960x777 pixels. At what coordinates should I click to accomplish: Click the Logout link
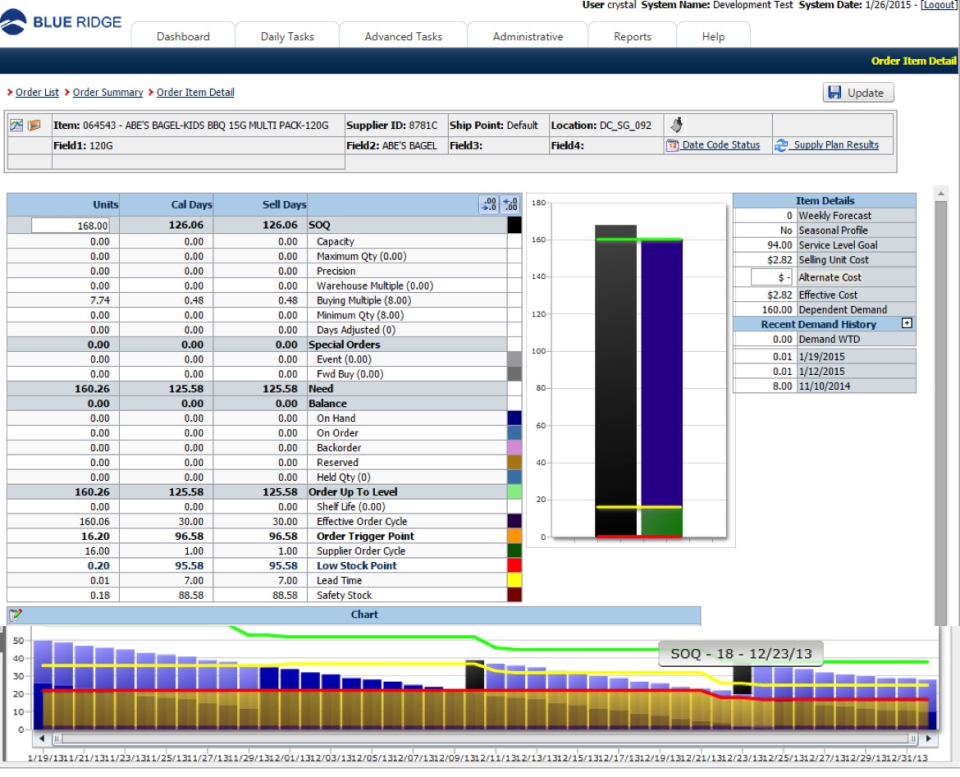click(x=936, y=4)
